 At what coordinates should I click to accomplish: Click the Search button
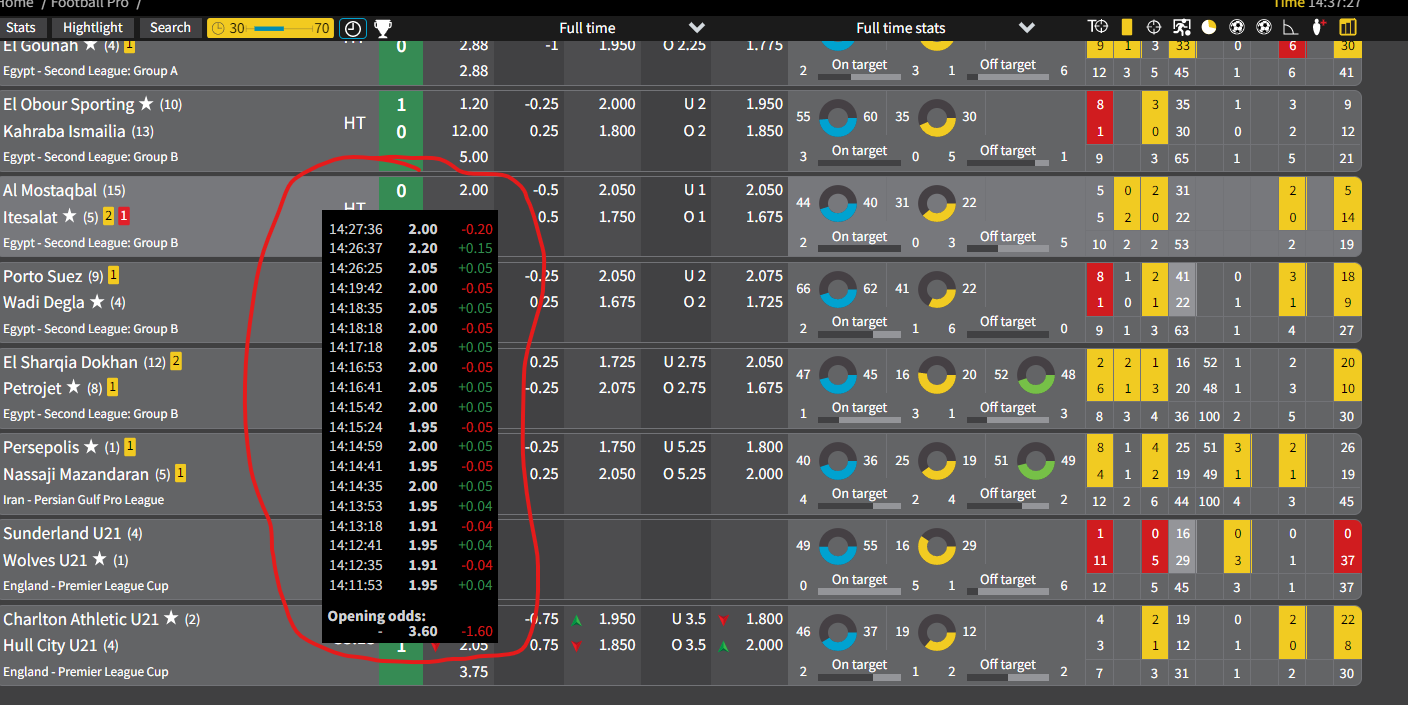pos(170,28)
